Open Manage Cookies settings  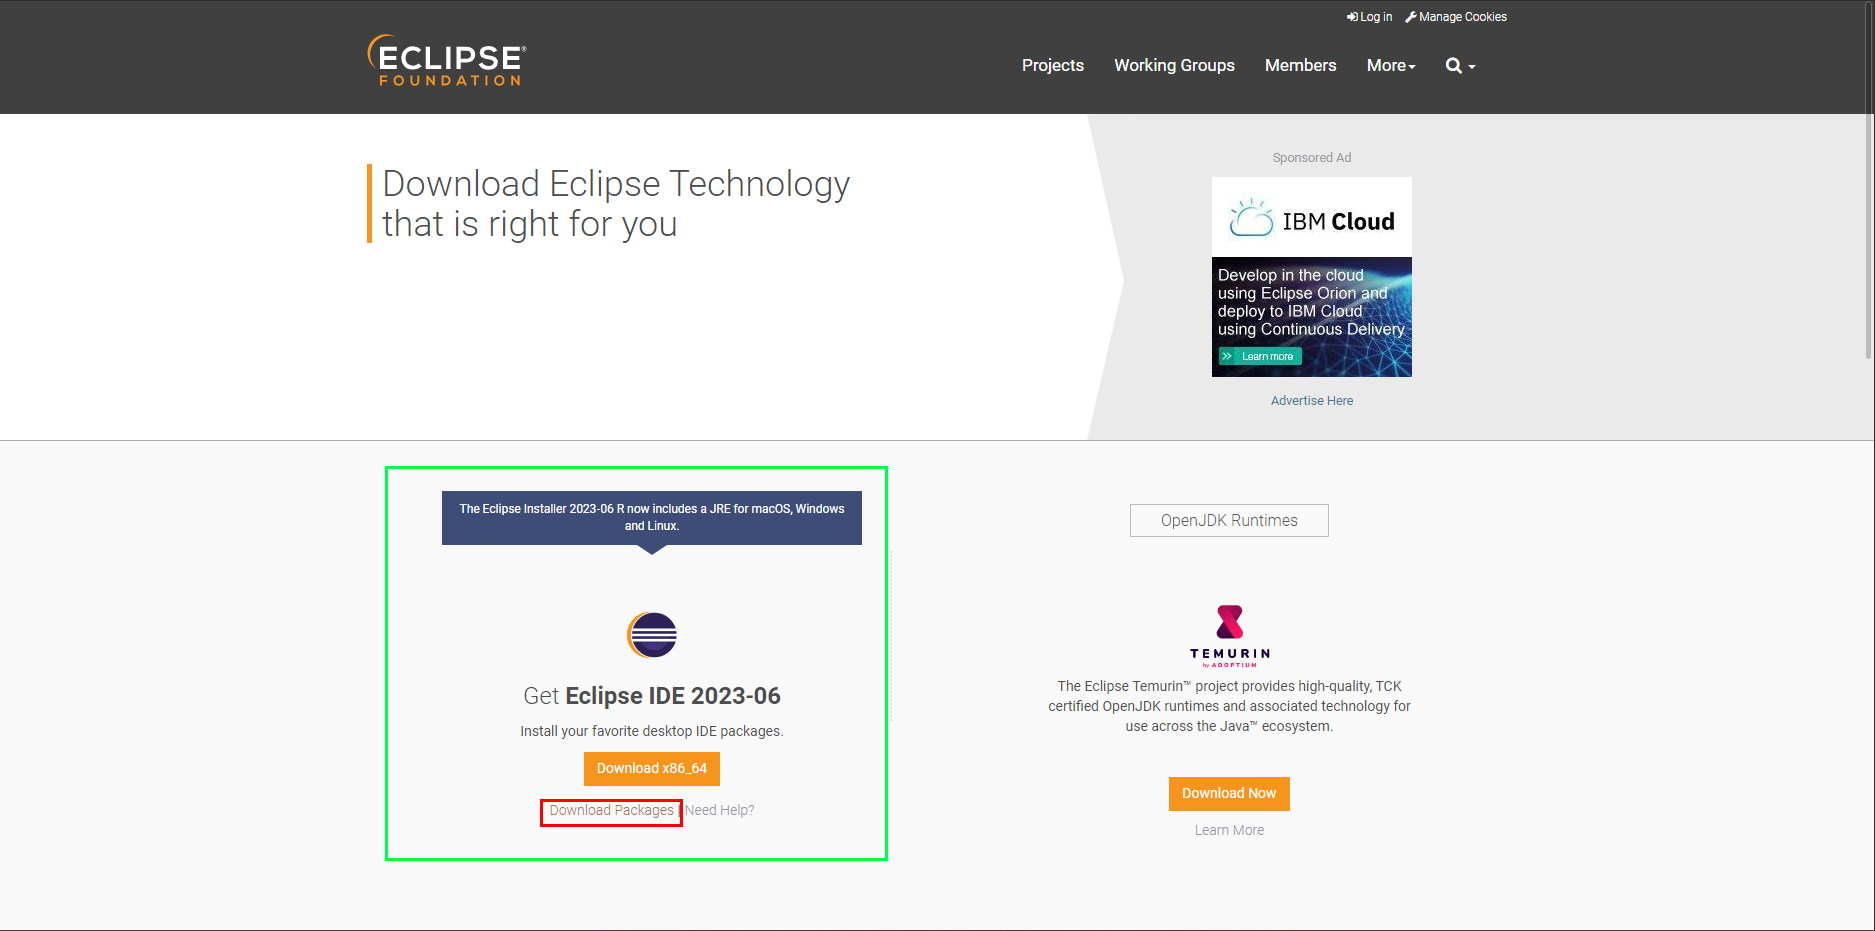click(x=1456, y=17)
